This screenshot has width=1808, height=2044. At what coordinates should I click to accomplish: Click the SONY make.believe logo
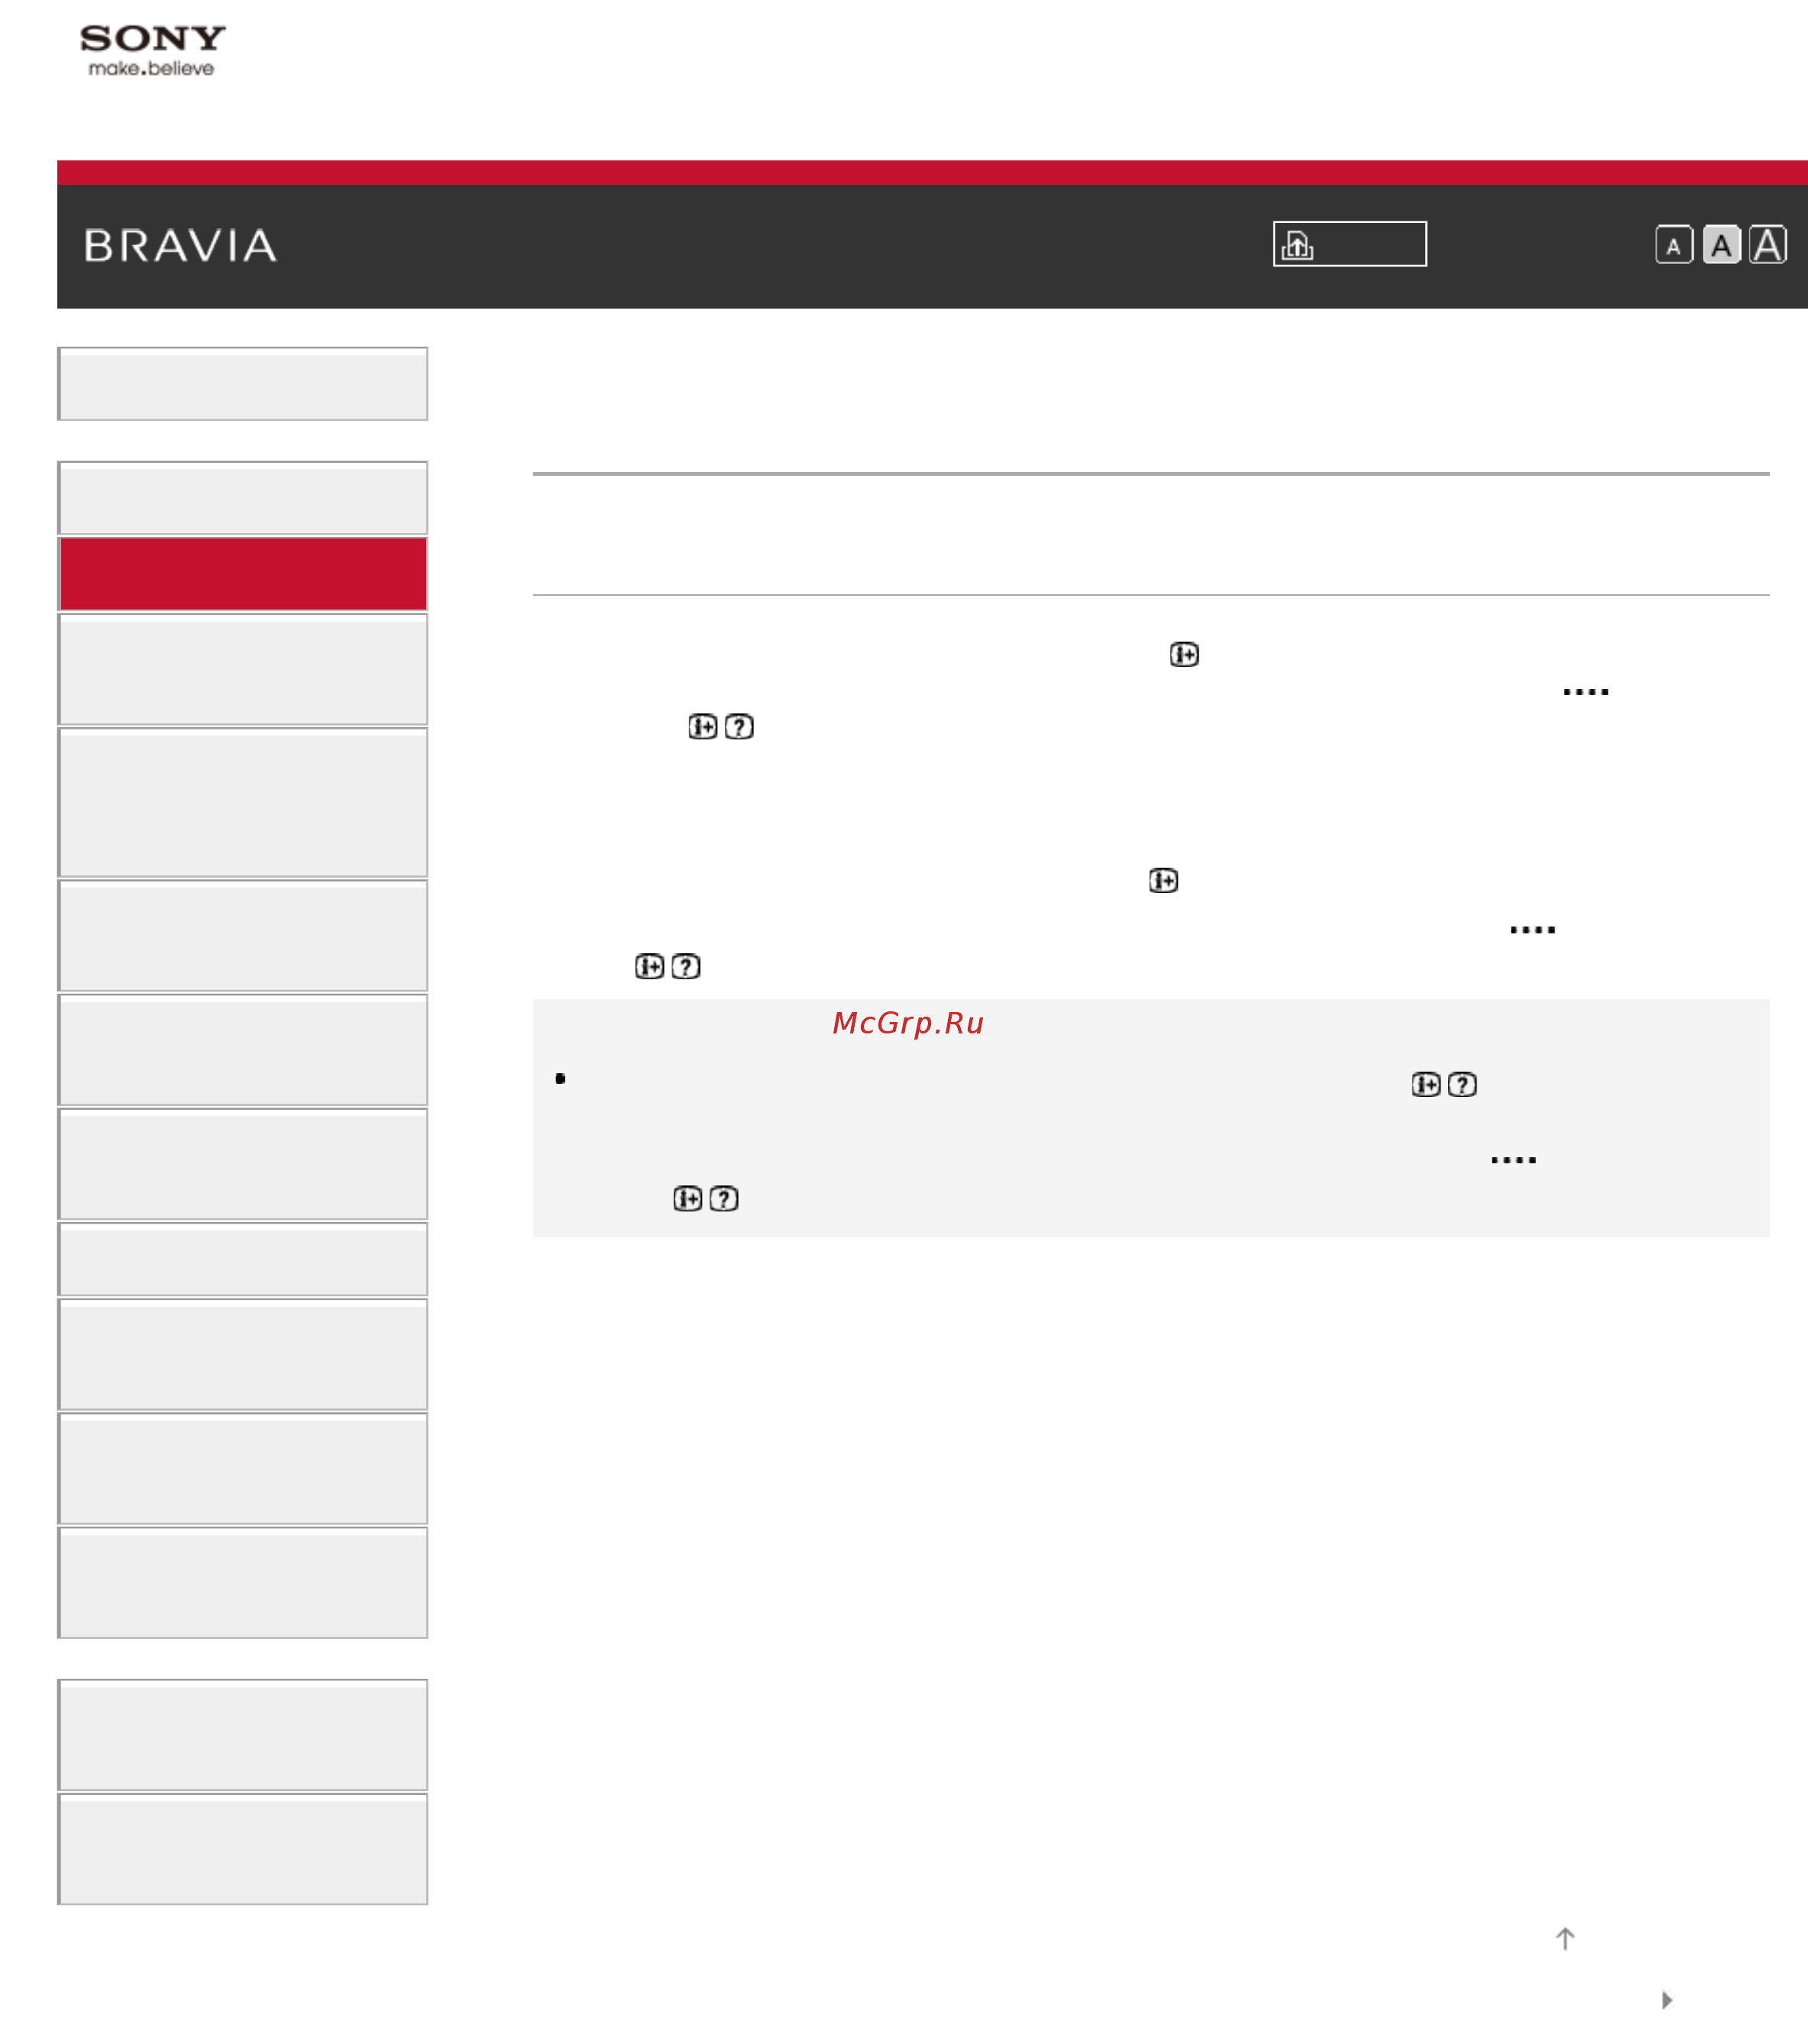pyautogui.click(x=153, y=50)
